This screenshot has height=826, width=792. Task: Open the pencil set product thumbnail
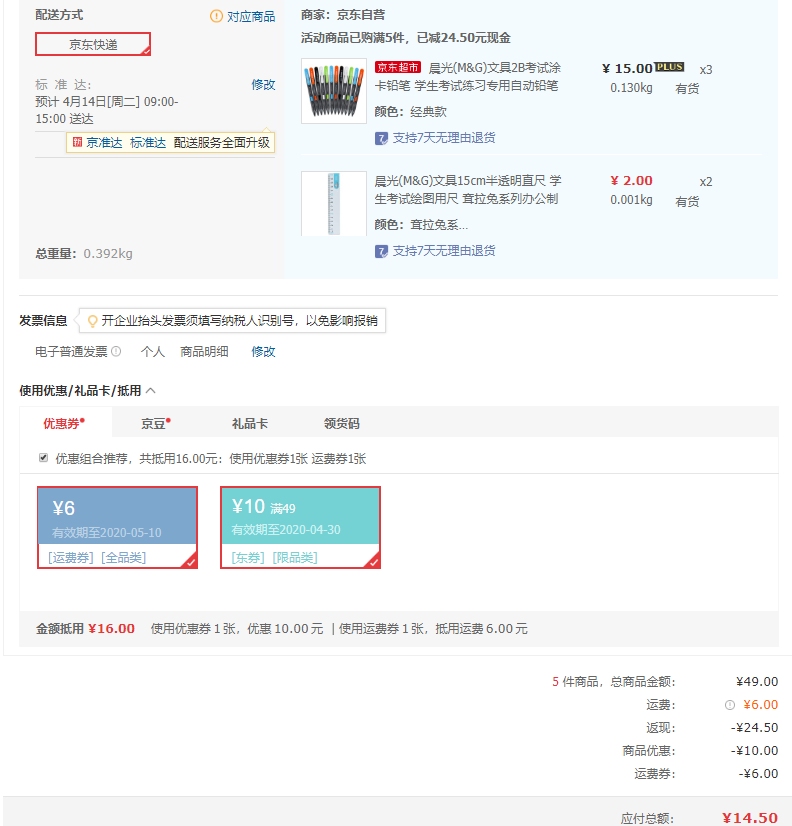[334, 91]
